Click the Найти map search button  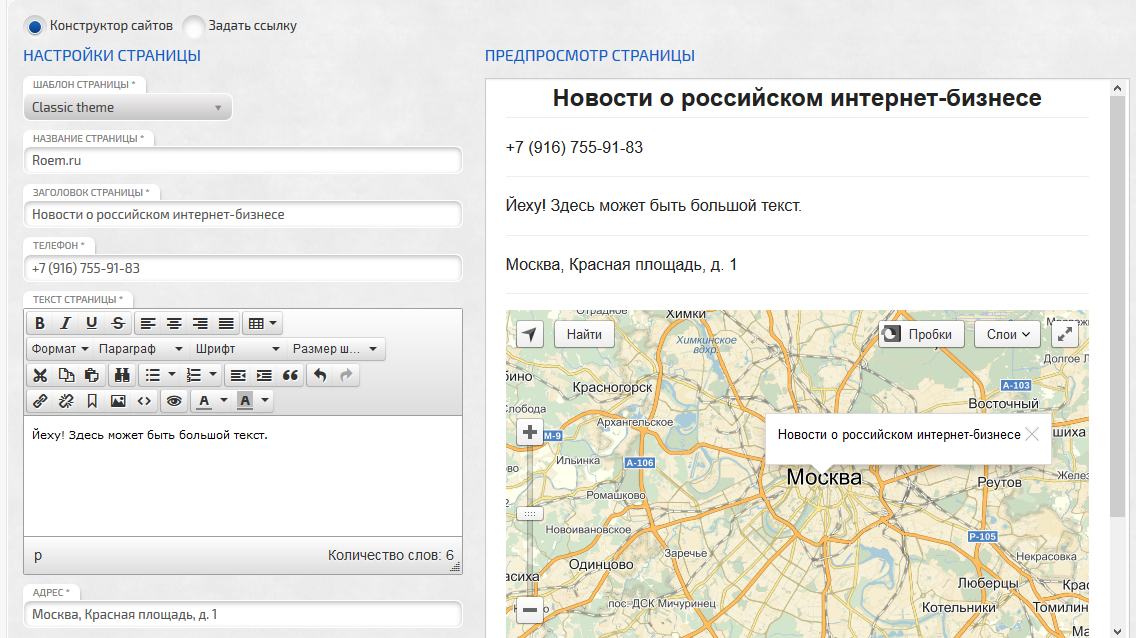pyautogui.click(x=584, y=334)
